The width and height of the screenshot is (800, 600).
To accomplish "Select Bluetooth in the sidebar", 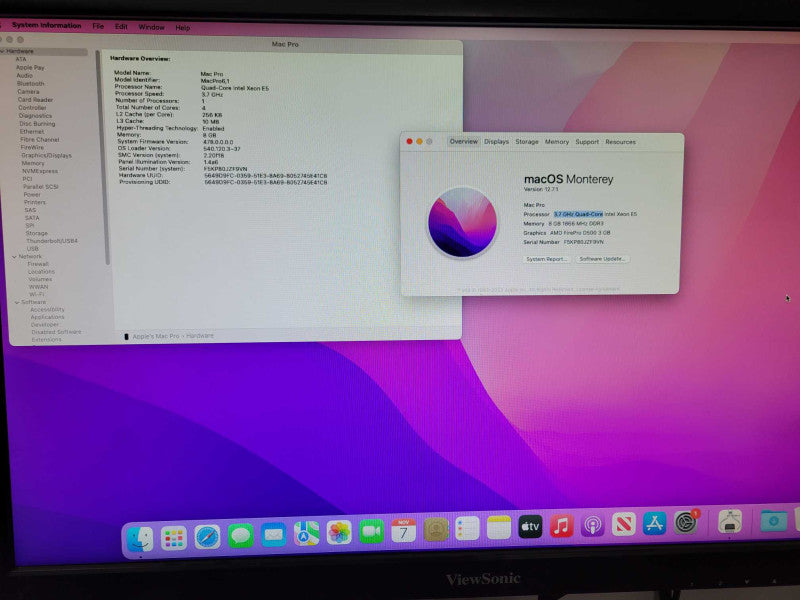I will click(31, 84).
